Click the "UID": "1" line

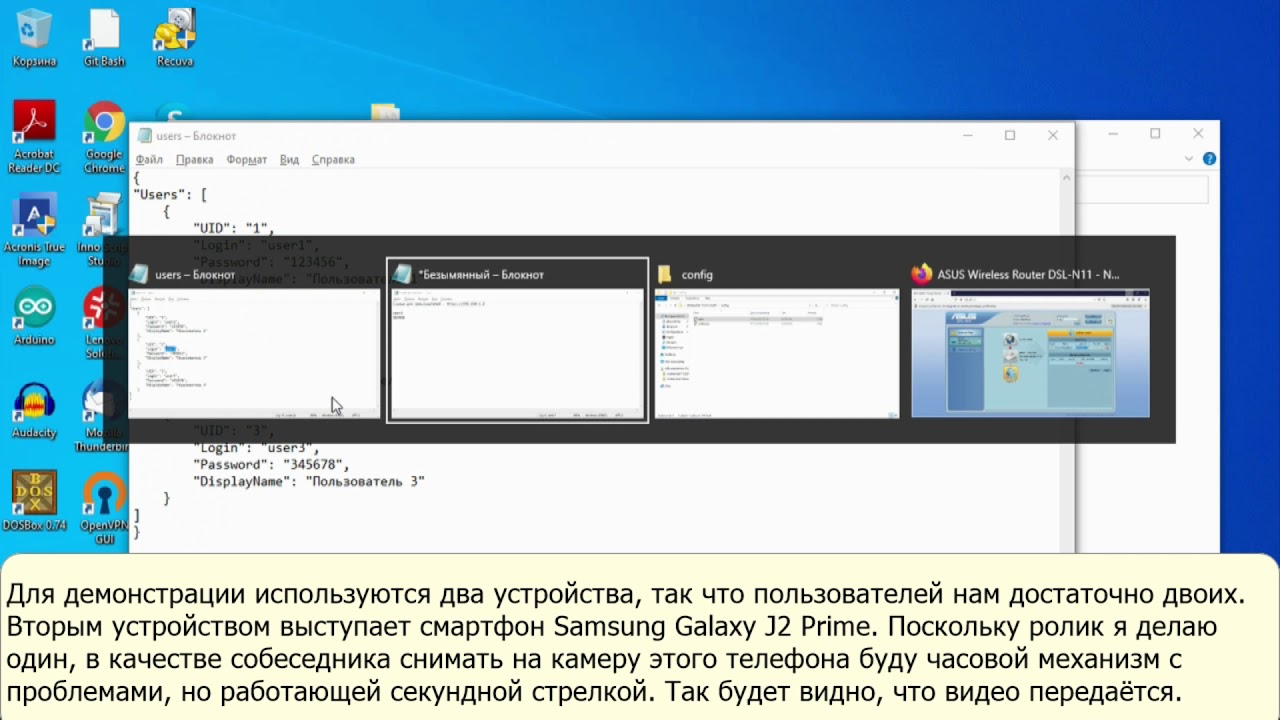[233, 228]
